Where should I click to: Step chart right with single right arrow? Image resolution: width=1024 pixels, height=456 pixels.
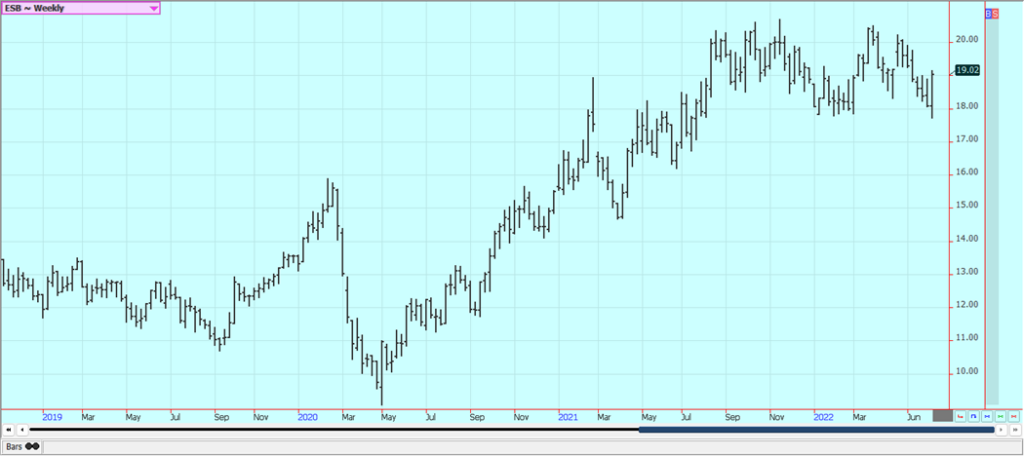click(1001, 429)
